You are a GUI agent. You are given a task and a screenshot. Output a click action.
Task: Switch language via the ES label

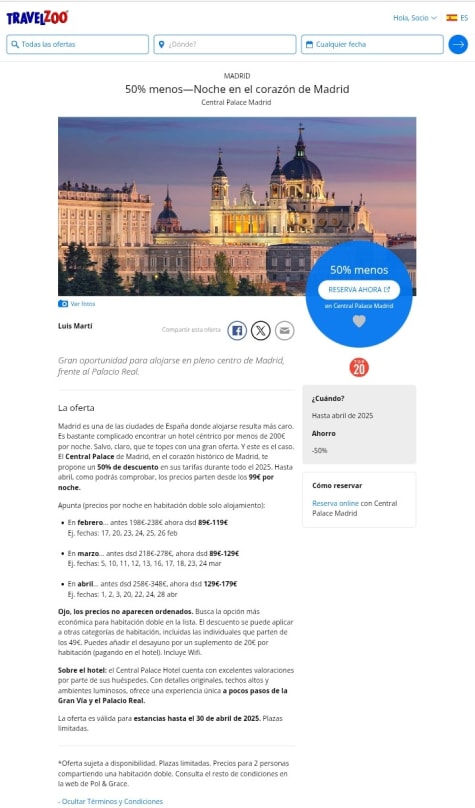[x=464, y=18]
